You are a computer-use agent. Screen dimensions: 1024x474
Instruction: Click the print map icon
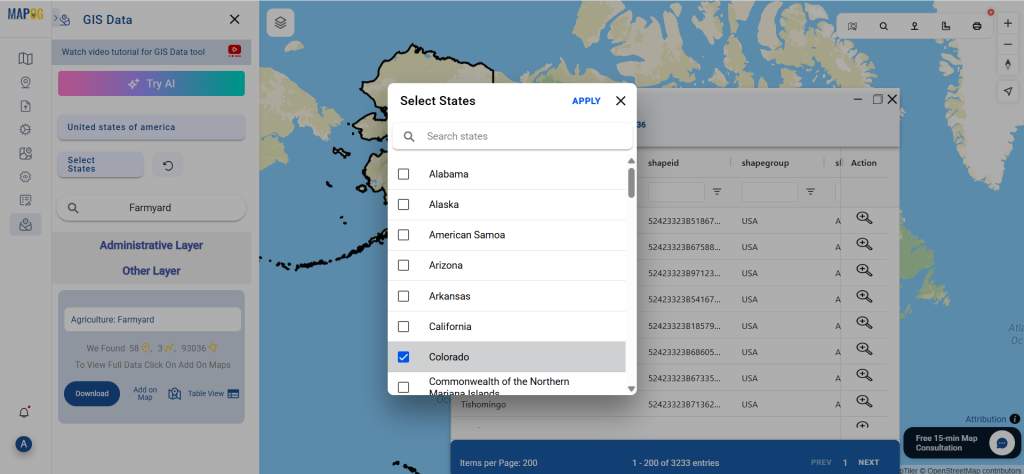coord(976,26)
